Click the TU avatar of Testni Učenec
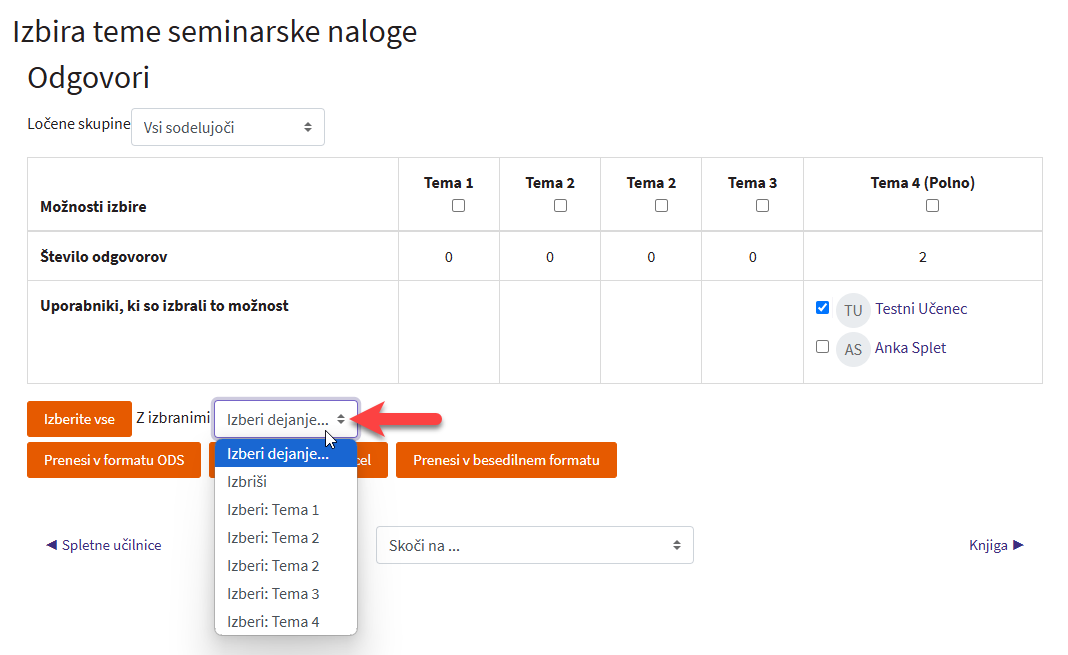The height and width of the screenshot is (655, 1068). pos(853,310)
